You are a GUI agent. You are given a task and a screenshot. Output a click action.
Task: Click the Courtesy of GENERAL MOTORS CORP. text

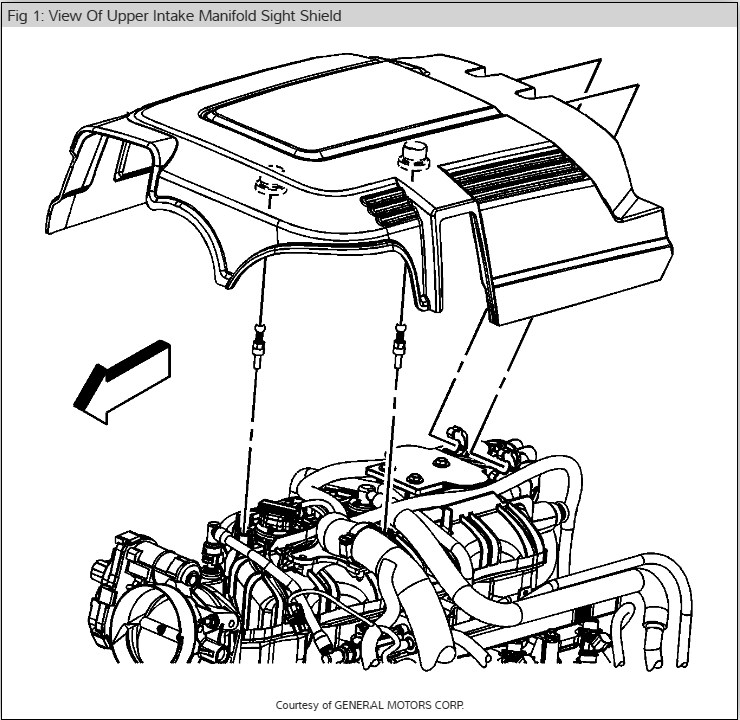click(370, 705)
